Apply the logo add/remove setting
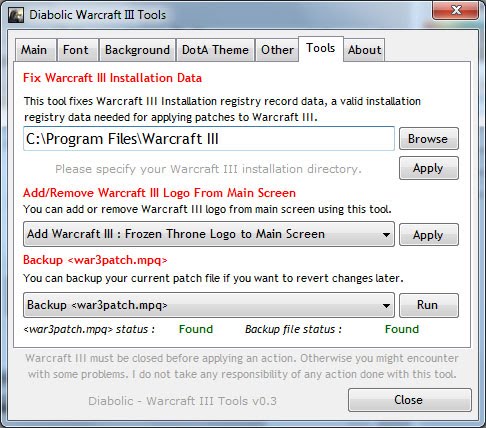The image size is (486, 428). 429,235
